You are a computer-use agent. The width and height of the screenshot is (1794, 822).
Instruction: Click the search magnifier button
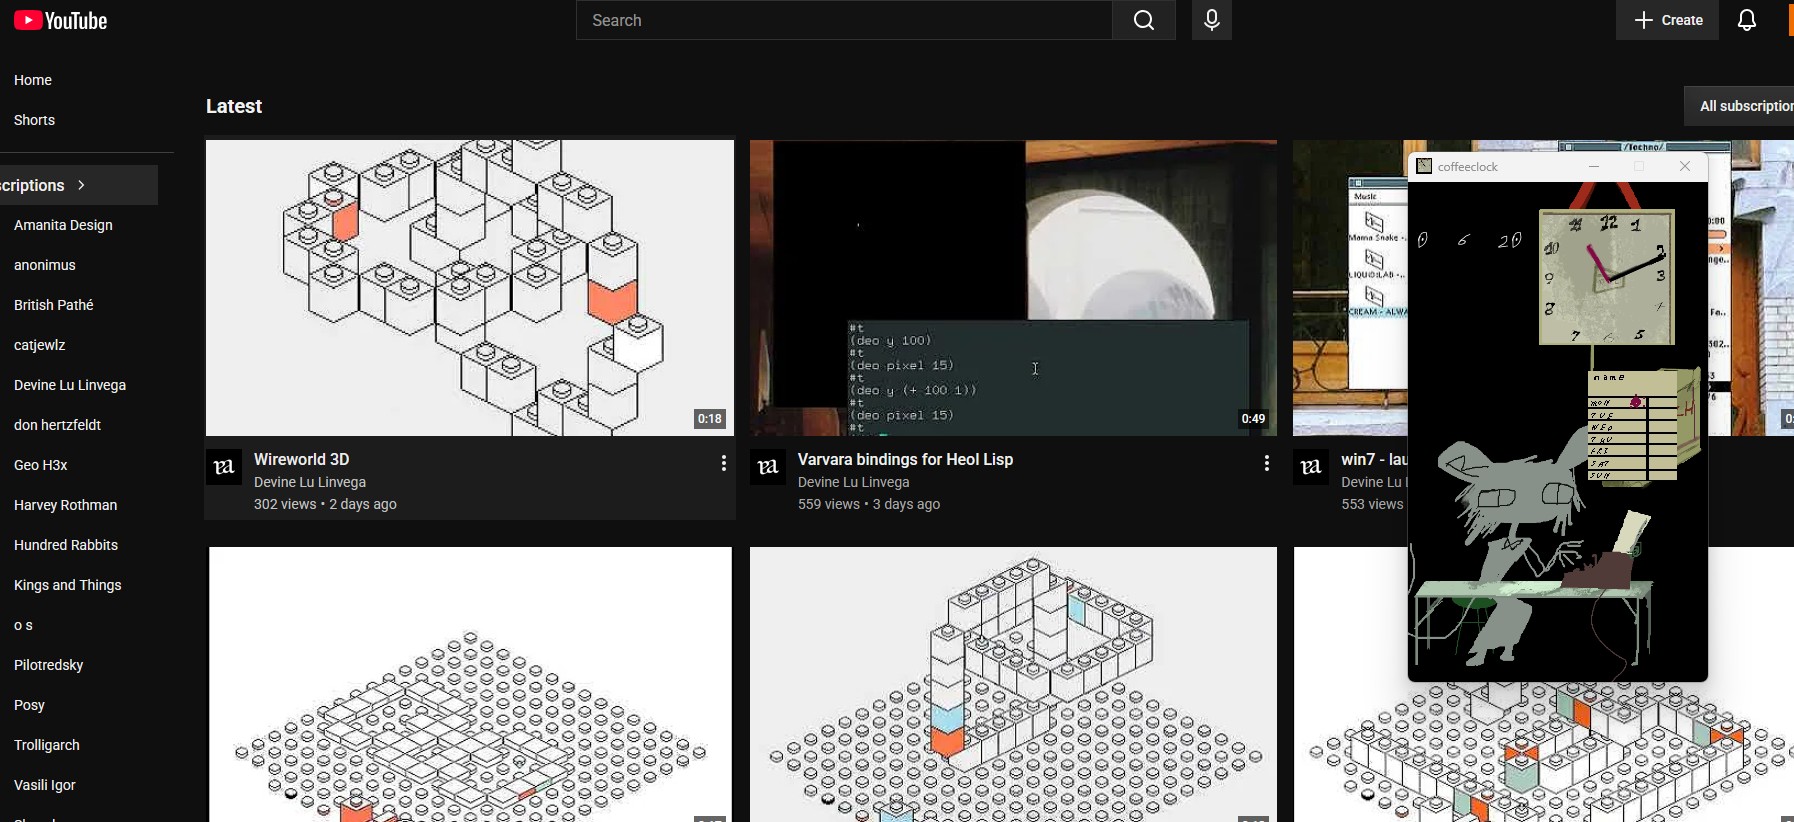pos(1144,20)
